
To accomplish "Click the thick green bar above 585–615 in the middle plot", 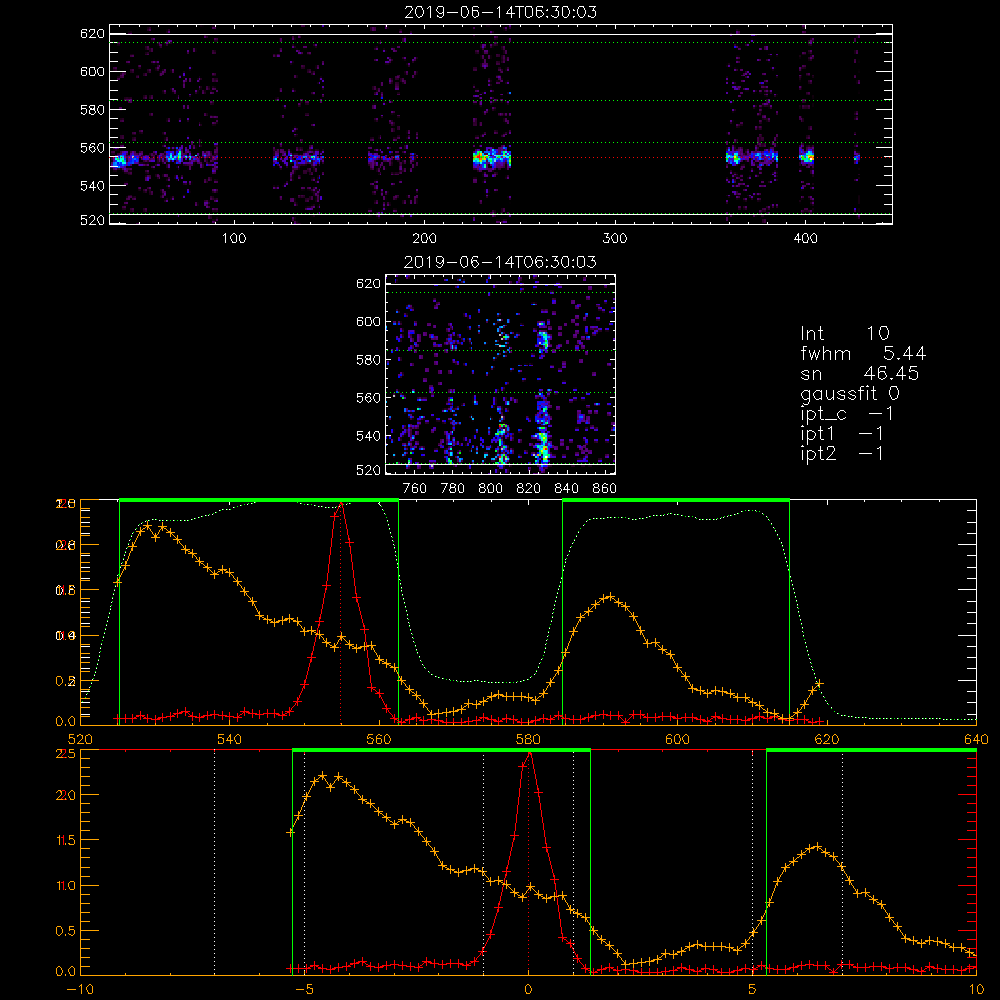I will point(676,500).
